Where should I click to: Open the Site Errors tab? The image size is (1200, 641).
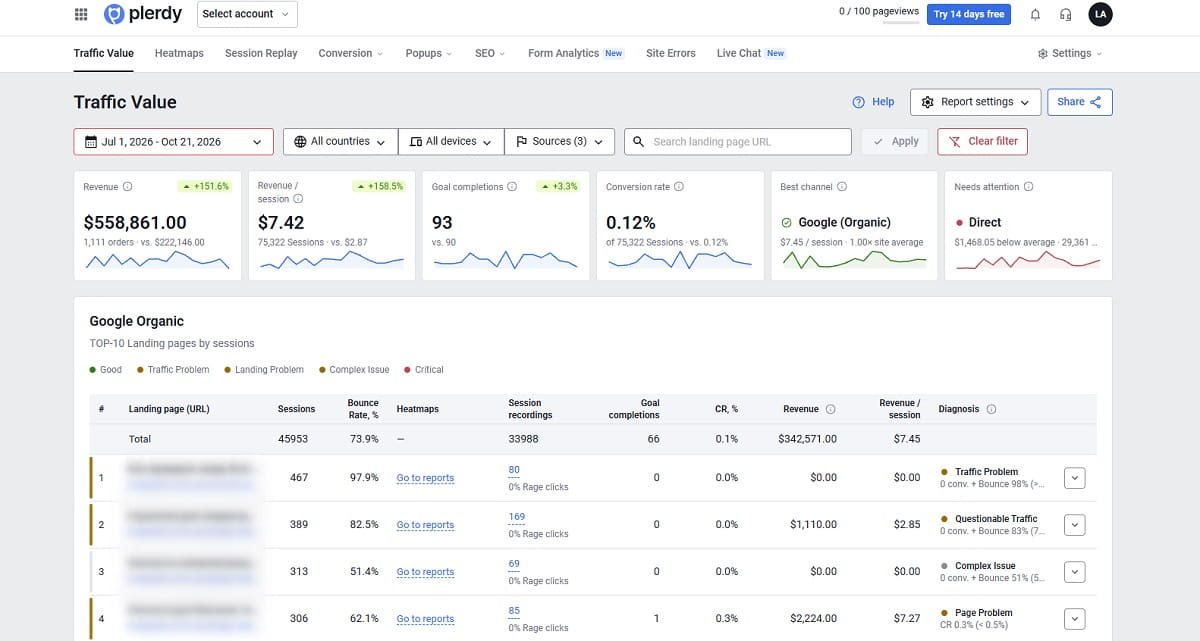[671, 54]
